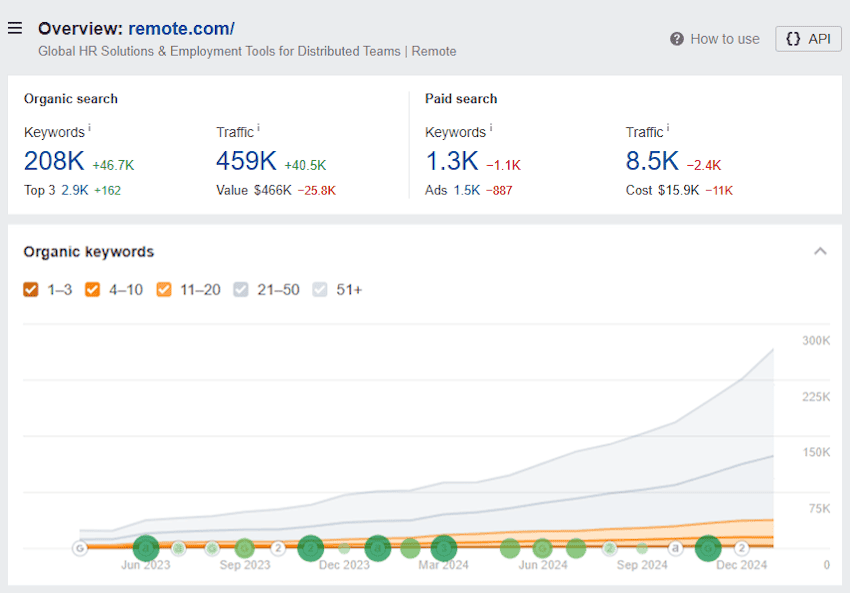The image size is (850, 593).
Task: Disable the 11–20 positions checkbox
Action: pyautogui.click(x=164, y=290)
